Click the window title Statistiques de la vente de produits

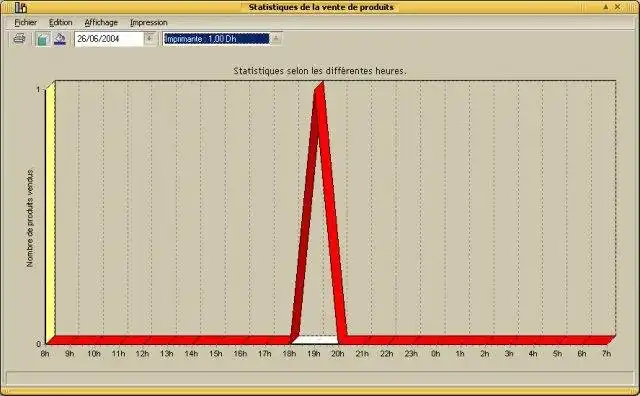point(321,7)
